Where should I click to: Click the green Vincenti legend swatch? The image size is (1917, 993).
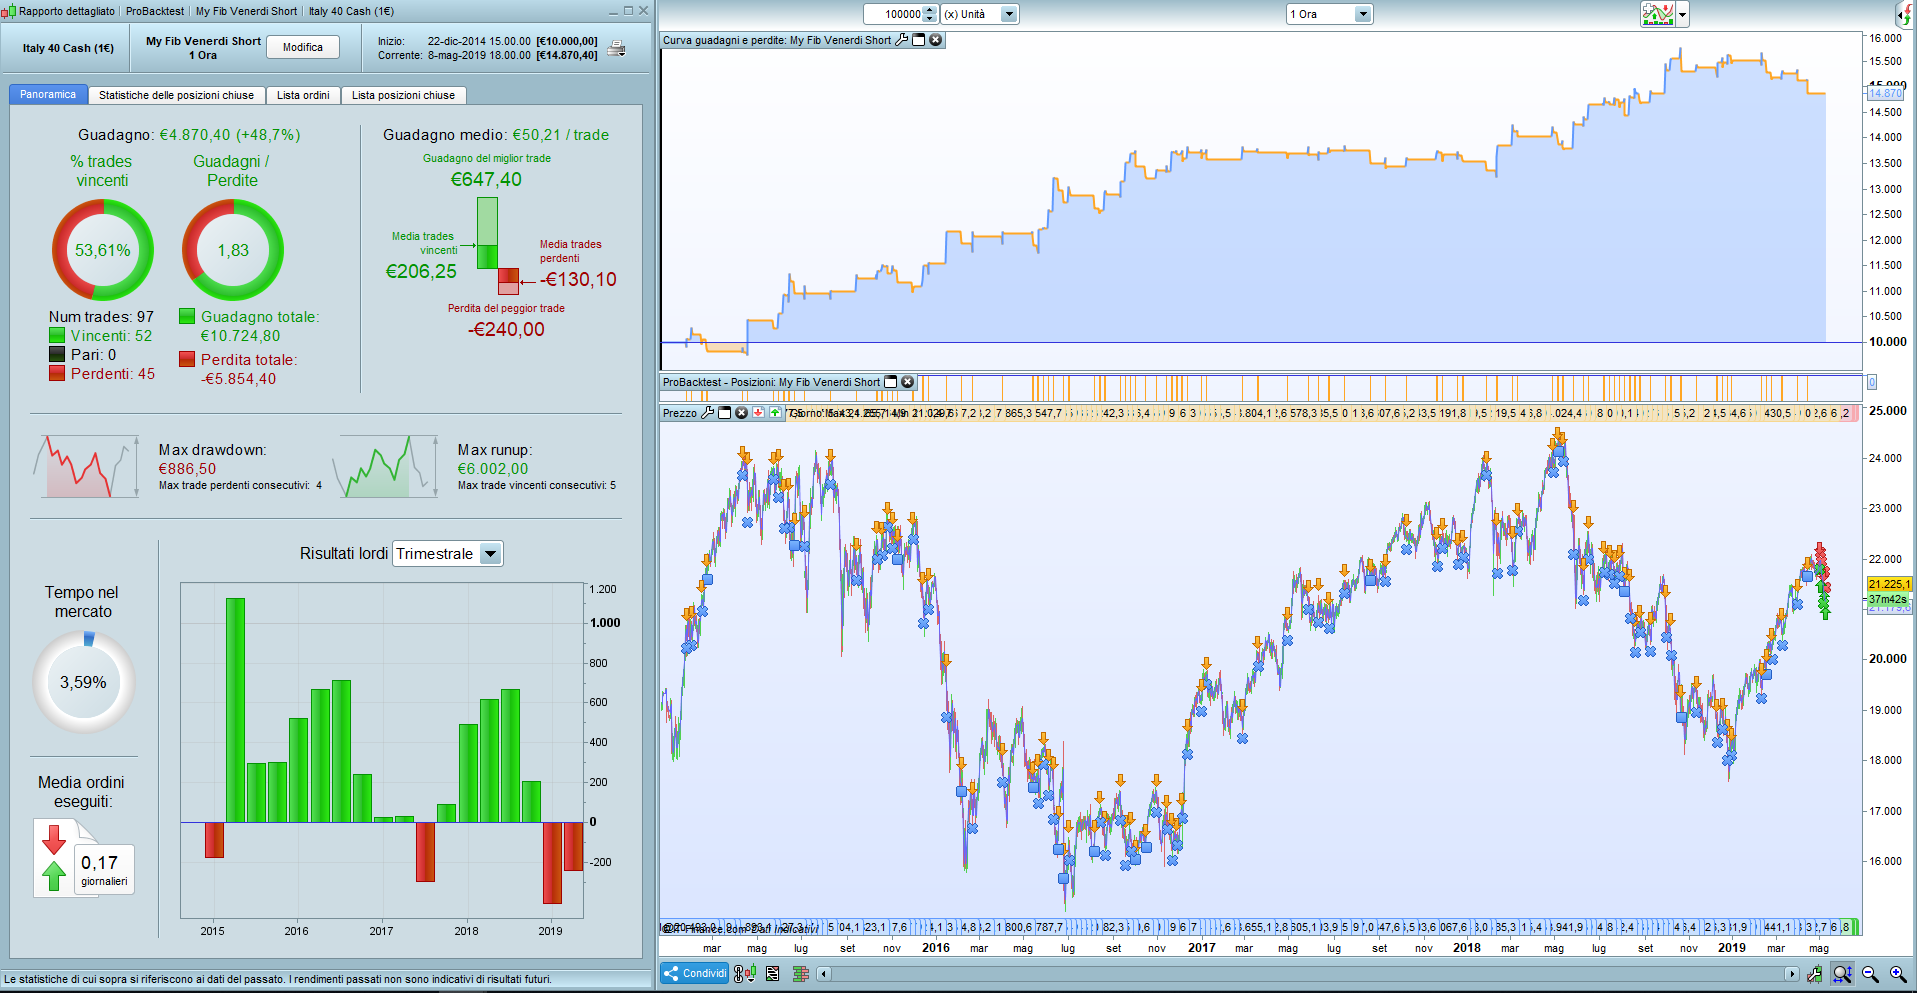click(57, 336)
